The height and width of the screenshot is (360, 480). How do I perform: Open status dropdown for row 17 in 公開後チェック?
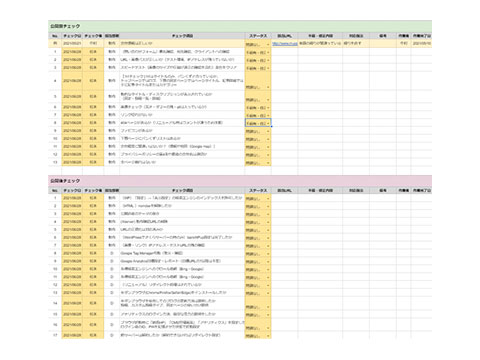click(268, 336)
